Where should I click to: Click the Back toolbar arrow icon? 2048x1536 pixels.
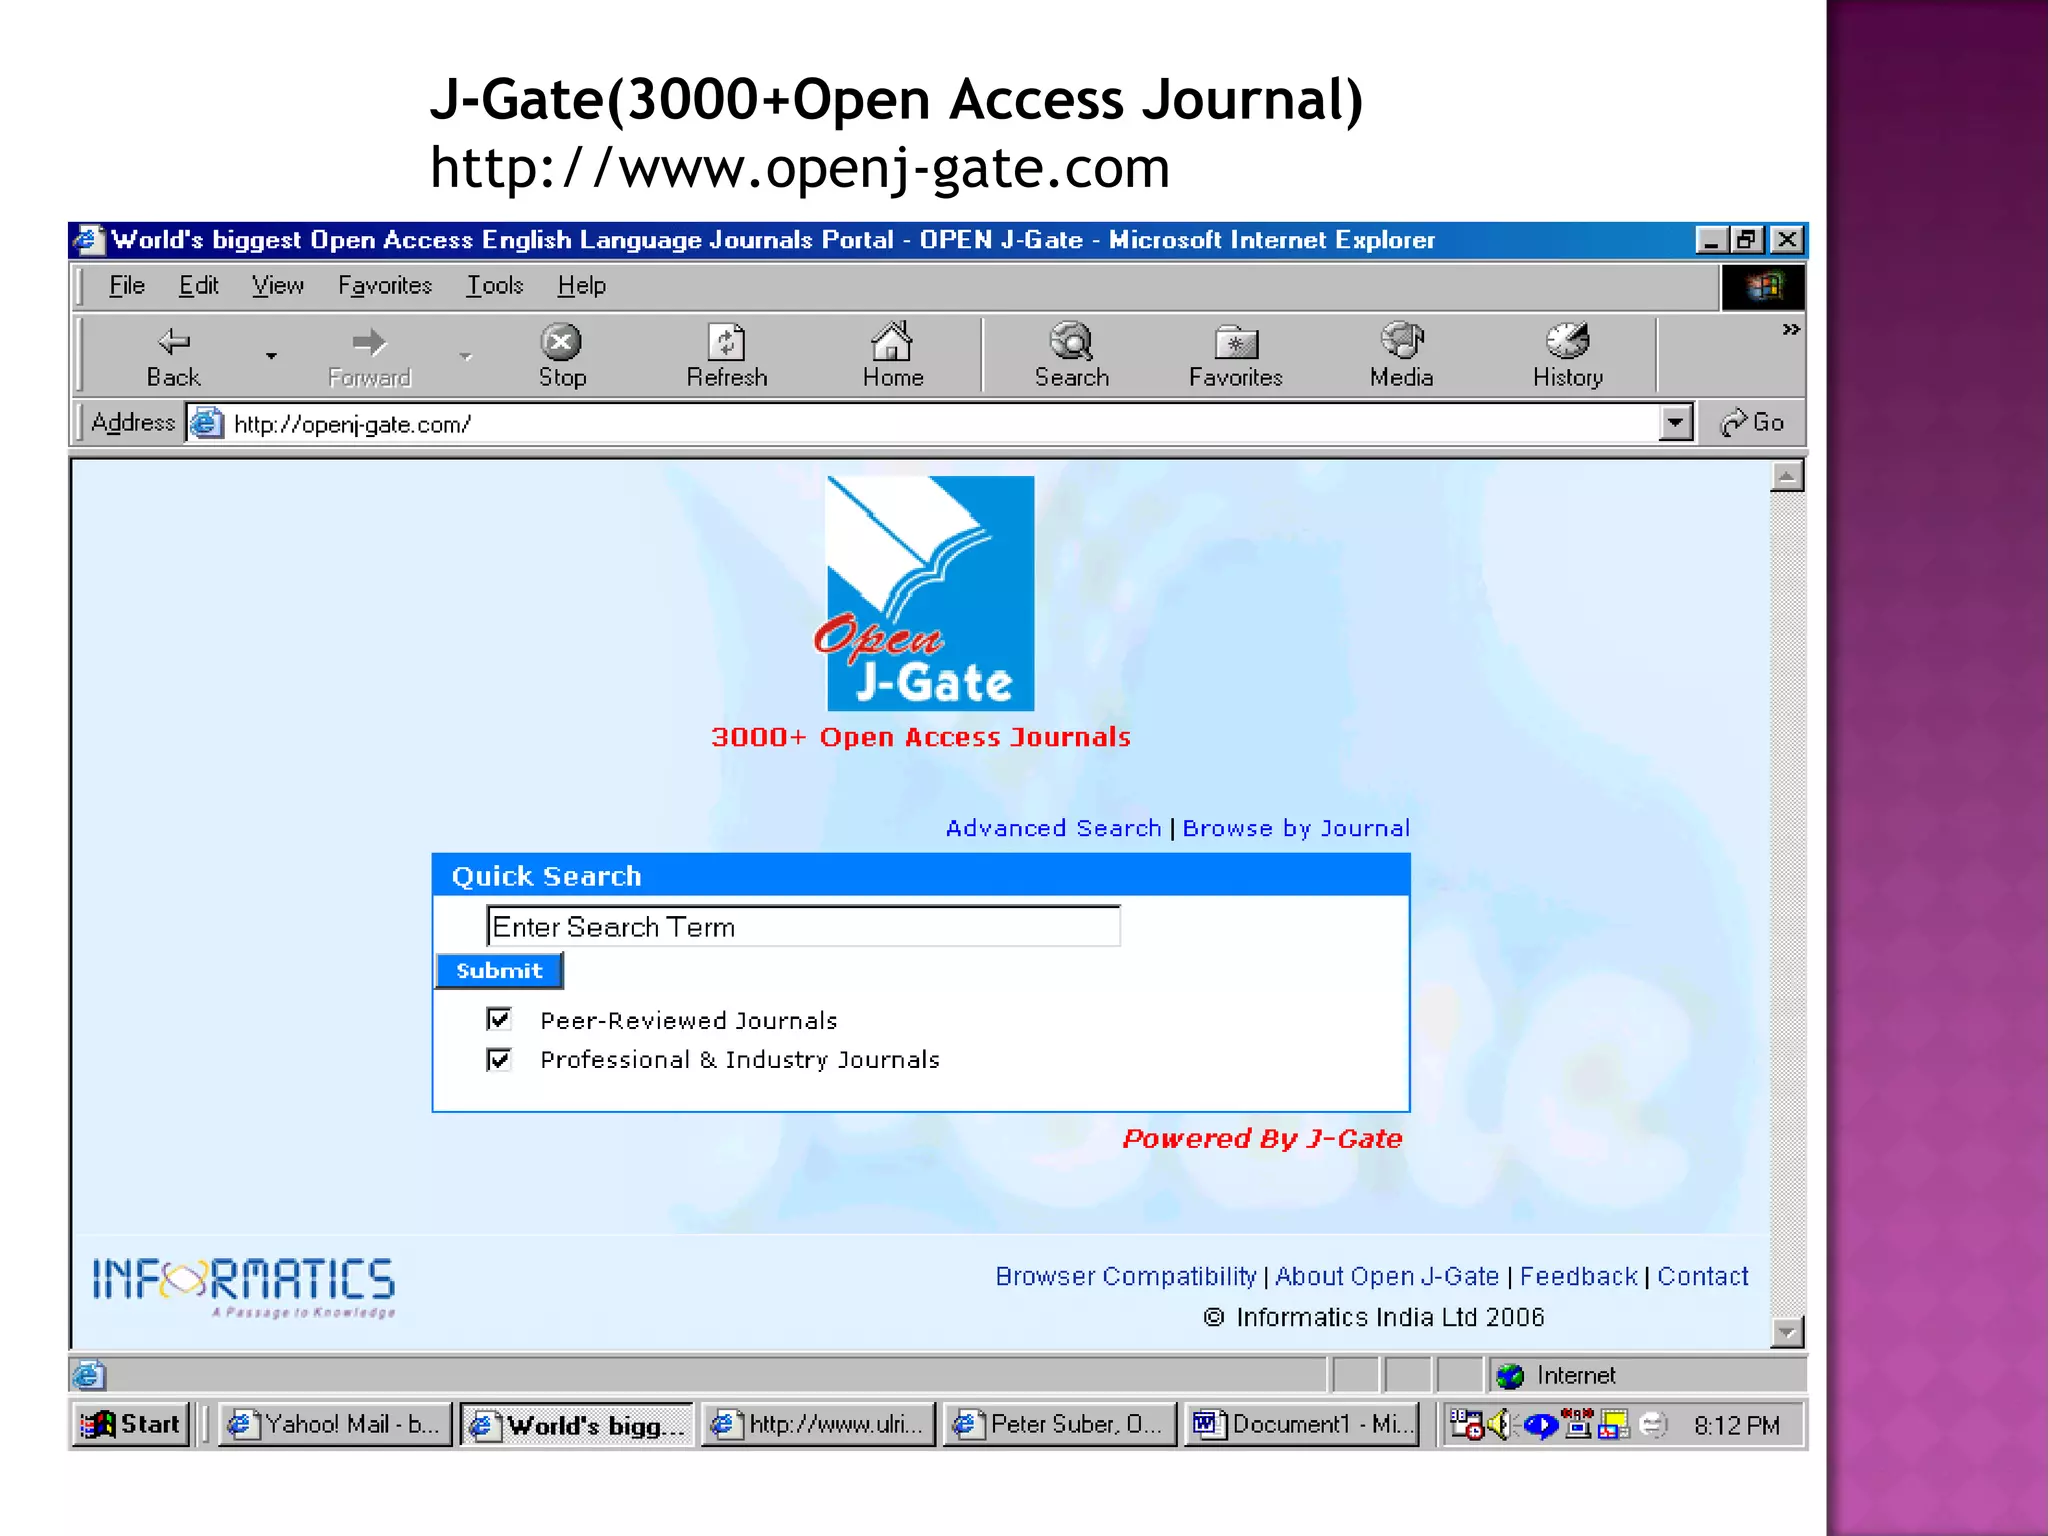point(174,342)
